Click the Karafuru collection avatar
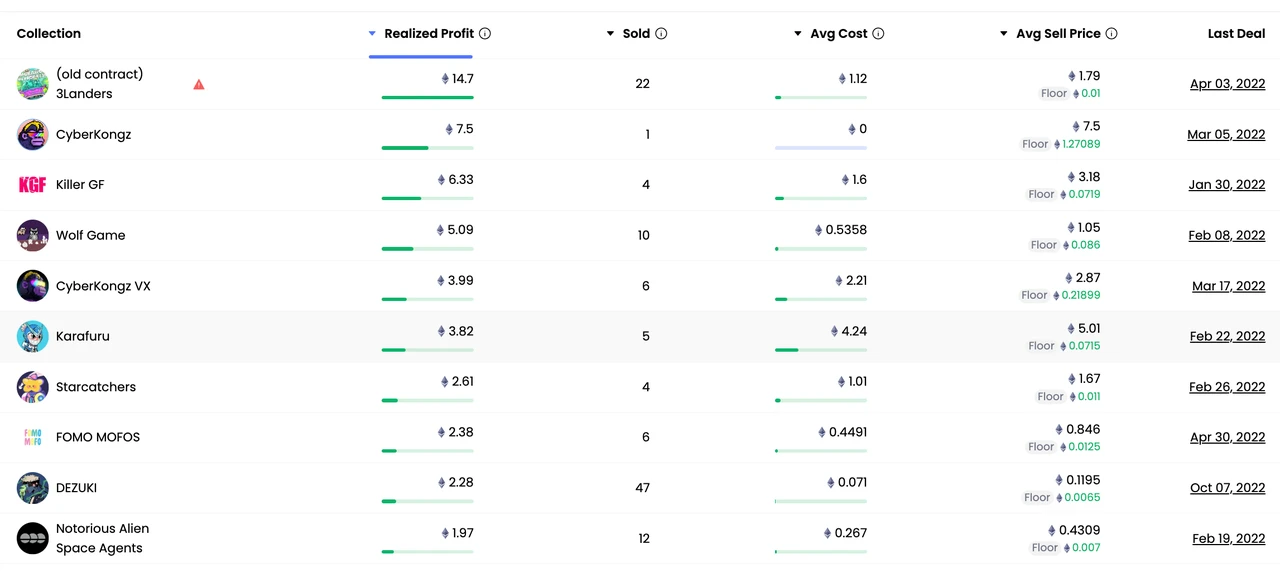Viewport: 1280px width, 573px height. click(x=33, y=336)
